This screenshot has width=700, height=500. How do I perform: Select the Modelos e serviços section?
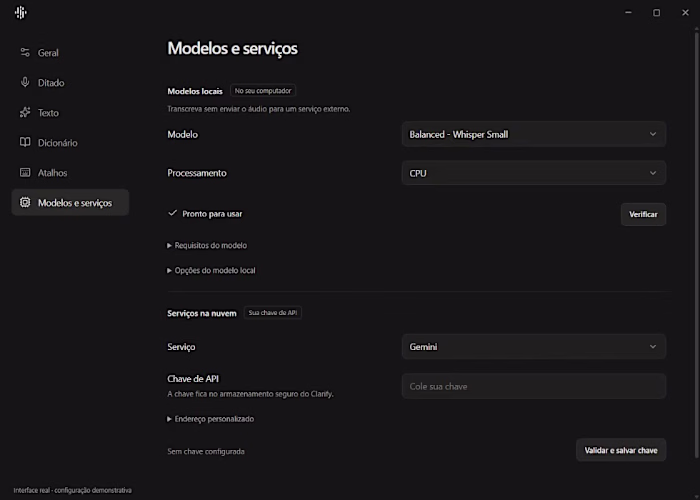click(71, 203)
